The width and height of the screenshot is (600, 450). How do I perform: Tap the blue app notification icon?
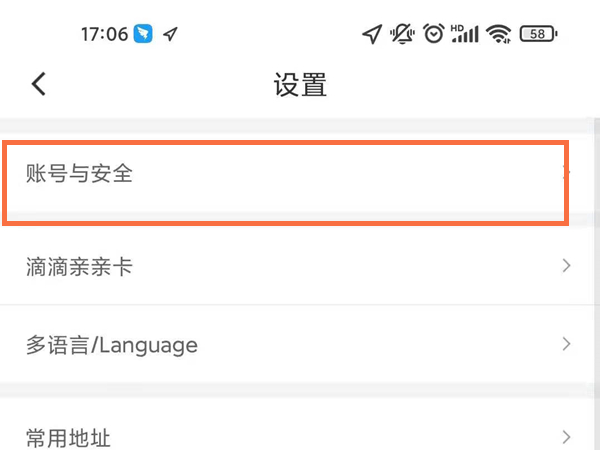pyautogui.click(x=146, y=34)
